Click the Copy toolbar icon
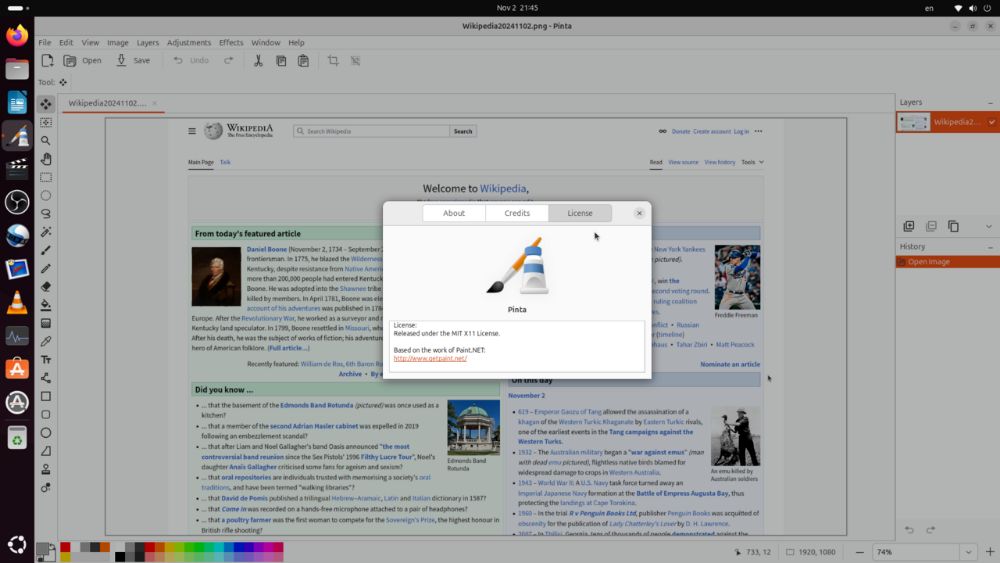The height and width of the screenshot is (563, 1000). click(x=281, y=61)
